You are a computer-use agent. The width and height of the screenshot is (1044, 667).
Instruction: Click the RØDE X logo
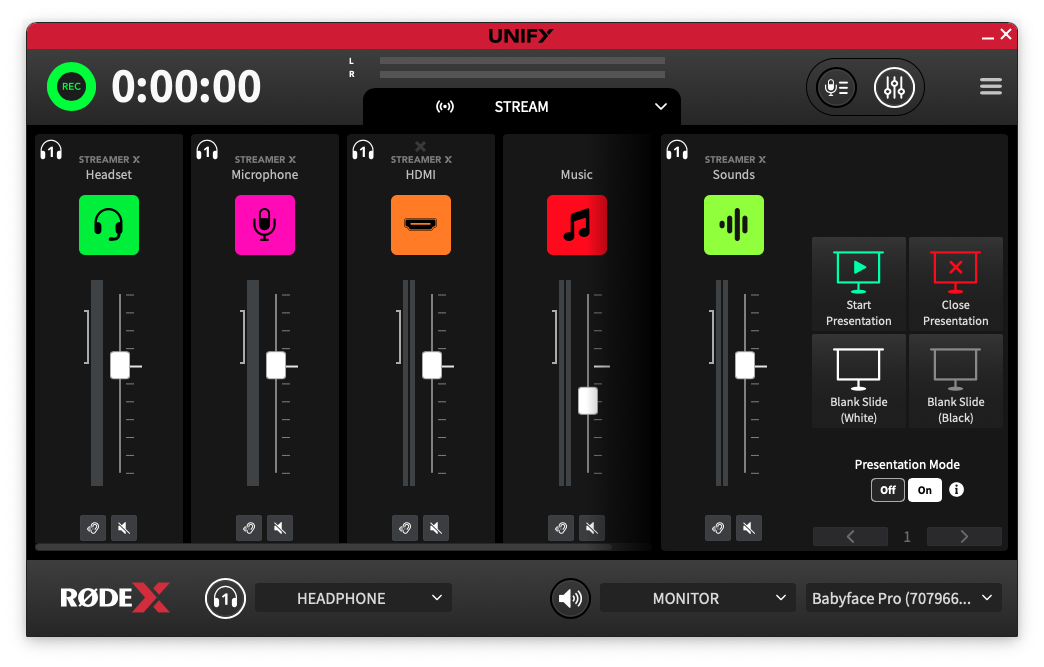coord(115,598)
